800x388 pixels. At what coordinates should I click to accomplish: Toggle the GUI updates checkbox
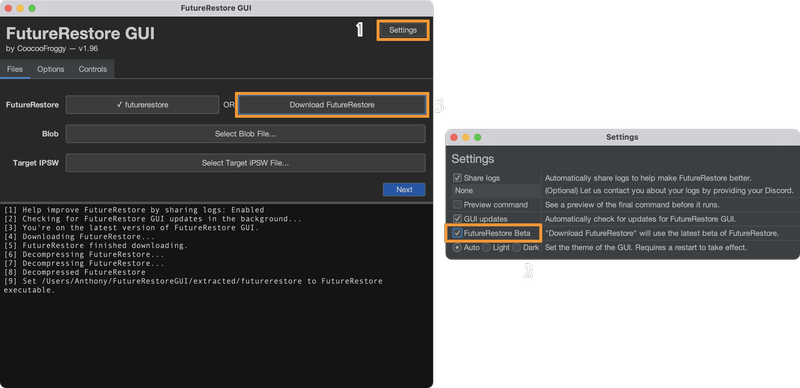tap(457, 219)
